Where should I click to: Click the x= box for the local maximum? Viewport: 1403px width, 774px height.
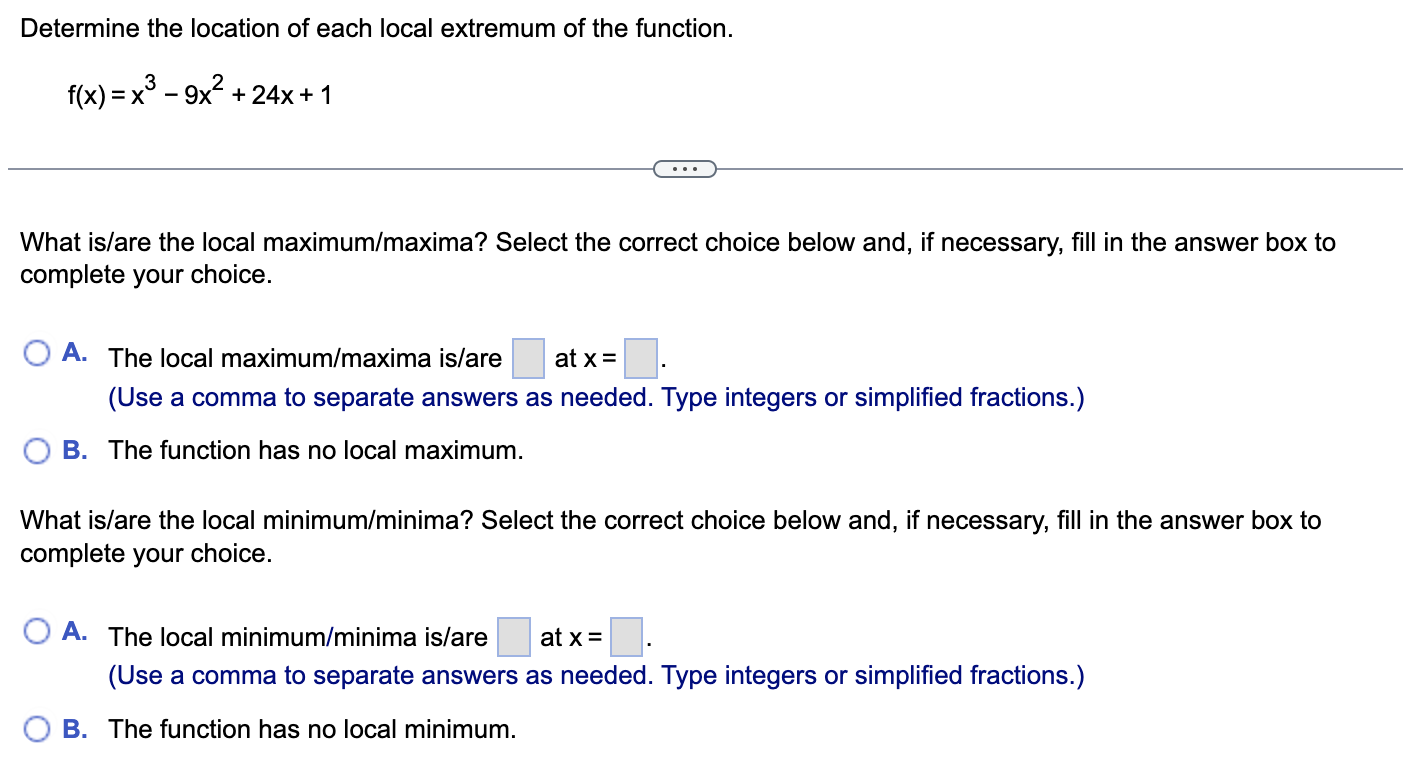coord(640,357)
